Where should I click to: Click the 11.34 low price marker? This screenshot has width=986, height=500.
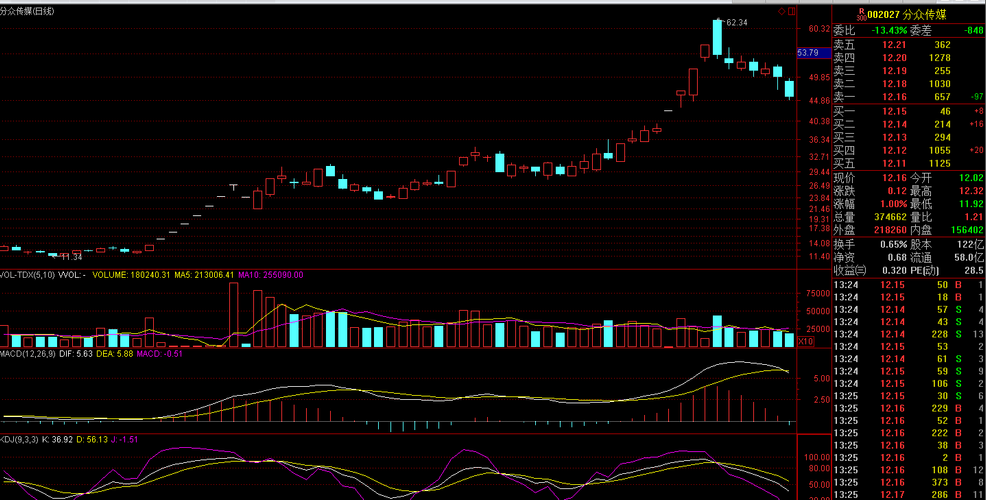click(x=71, y=257)
